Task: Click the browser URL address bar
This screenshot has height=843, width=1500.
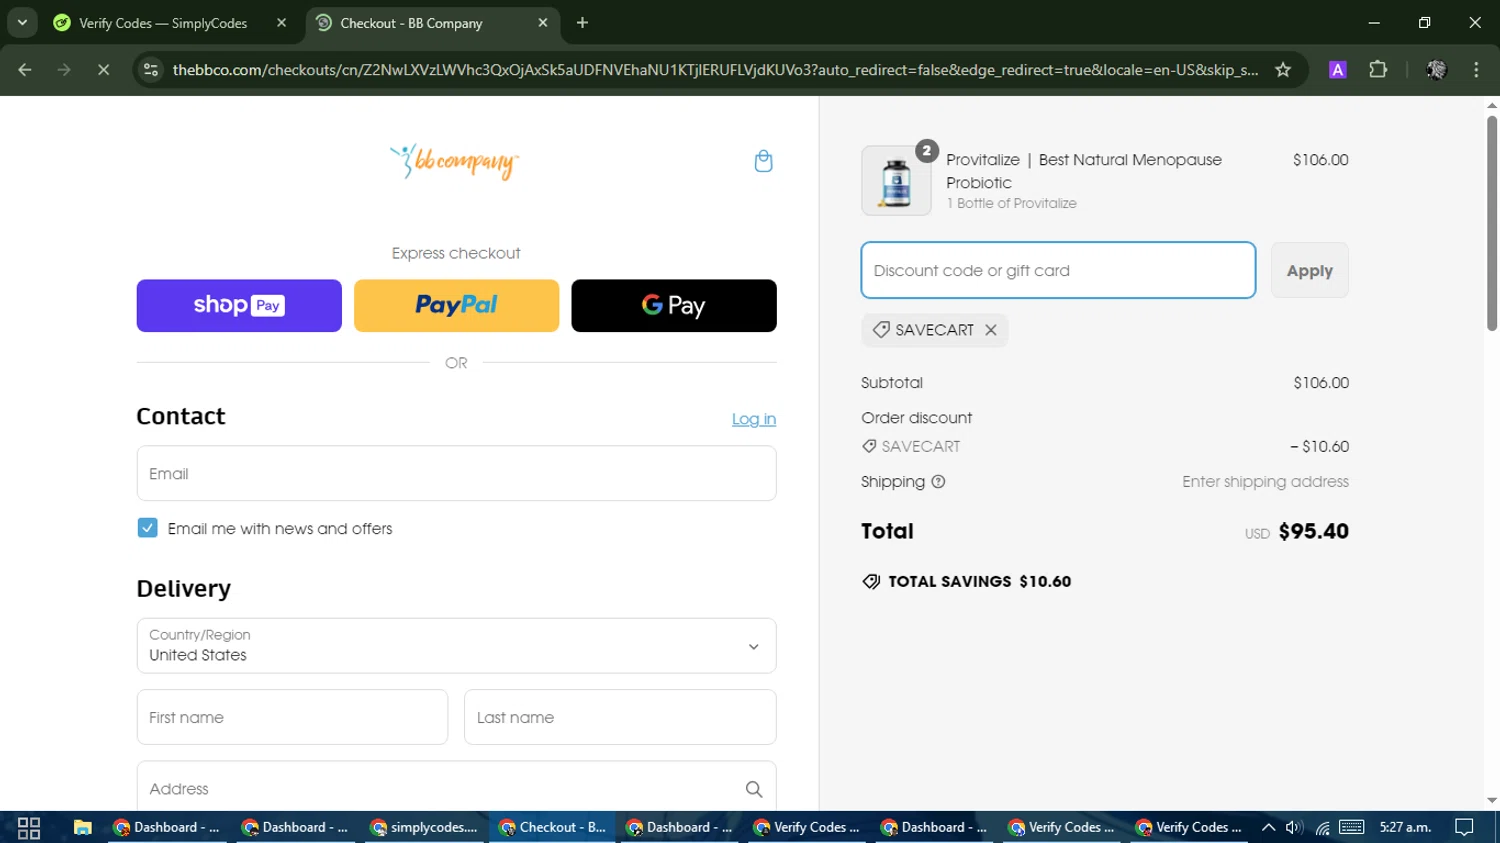Action: [715, 70]
